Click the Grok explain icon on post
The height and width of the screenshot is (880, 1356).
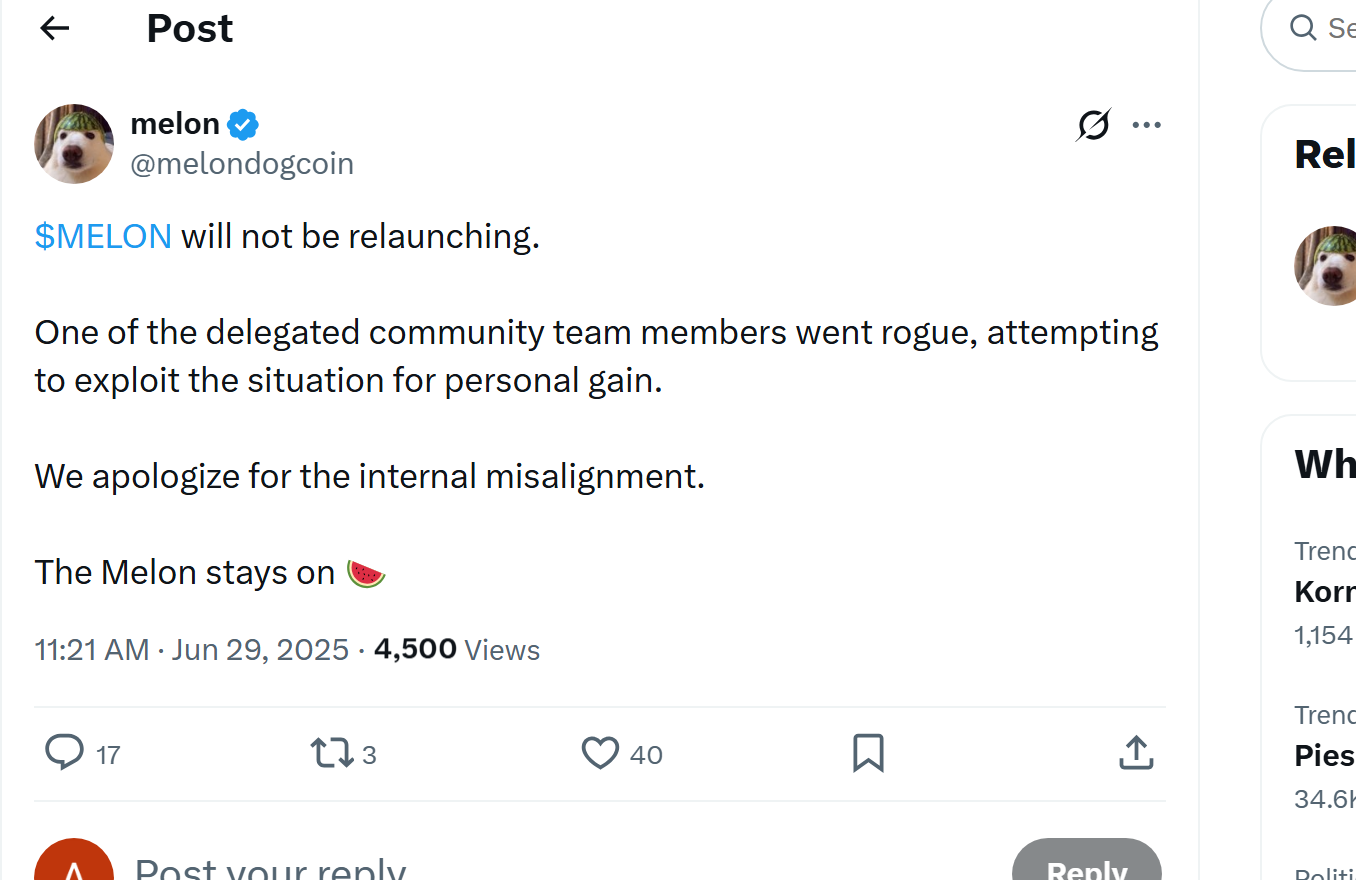click(x=1093, y=125)
